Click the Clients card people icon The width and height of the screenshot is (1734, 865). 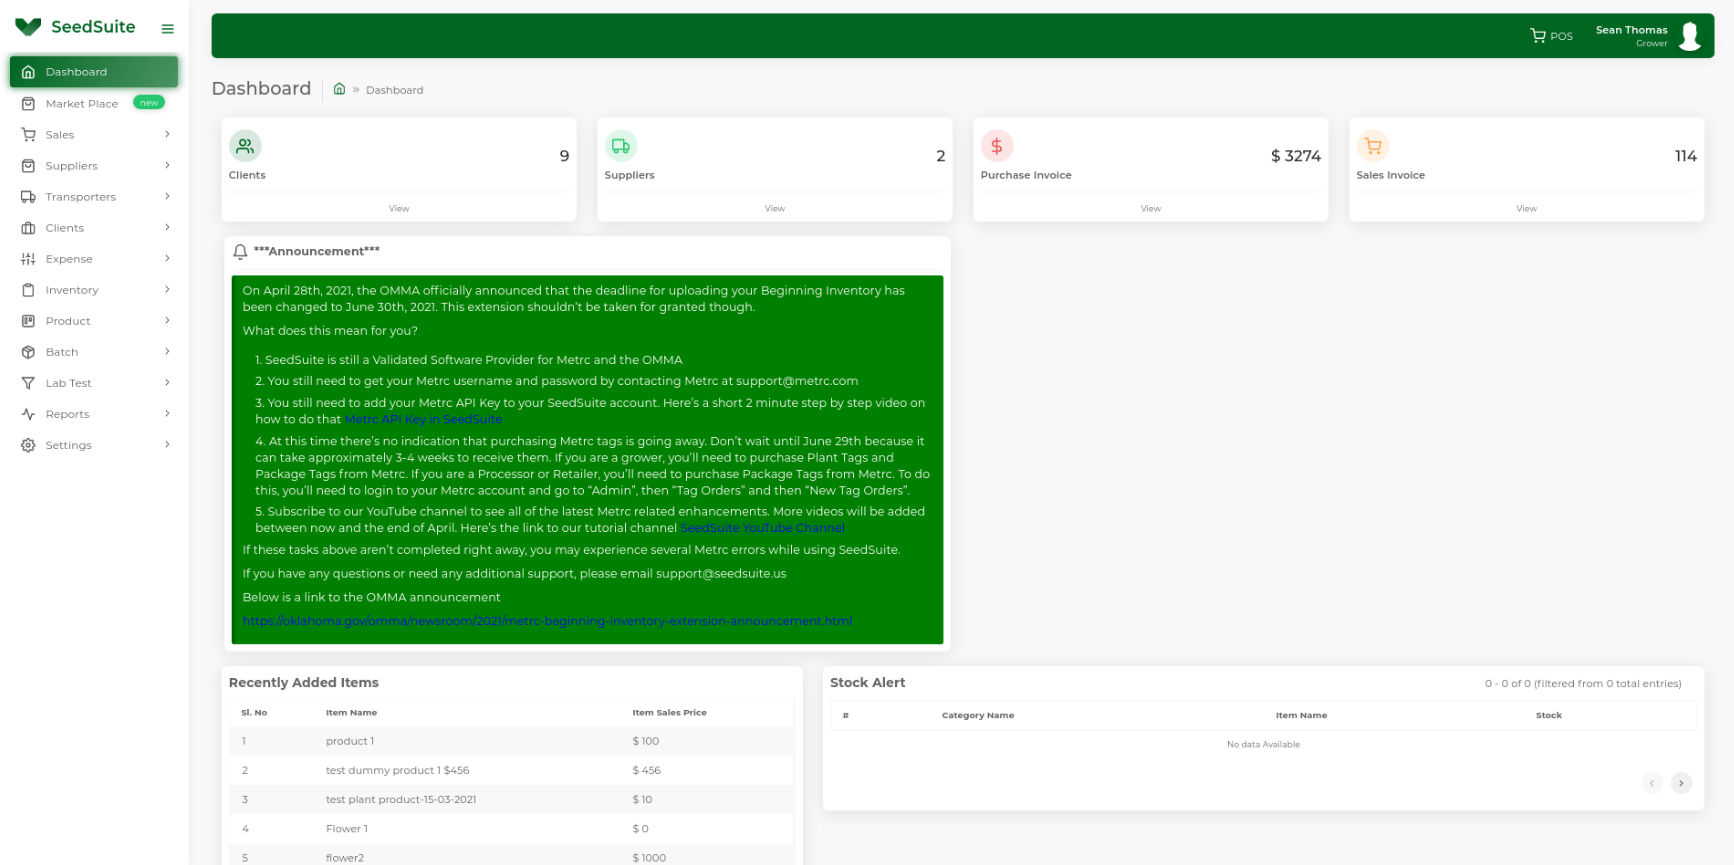[x=245, y=146]
